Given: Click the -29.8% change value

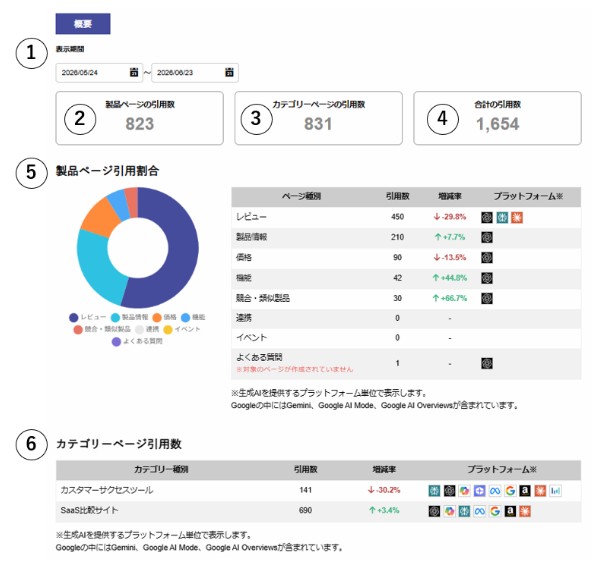Looking at the screenshot, I should (450, 217).
